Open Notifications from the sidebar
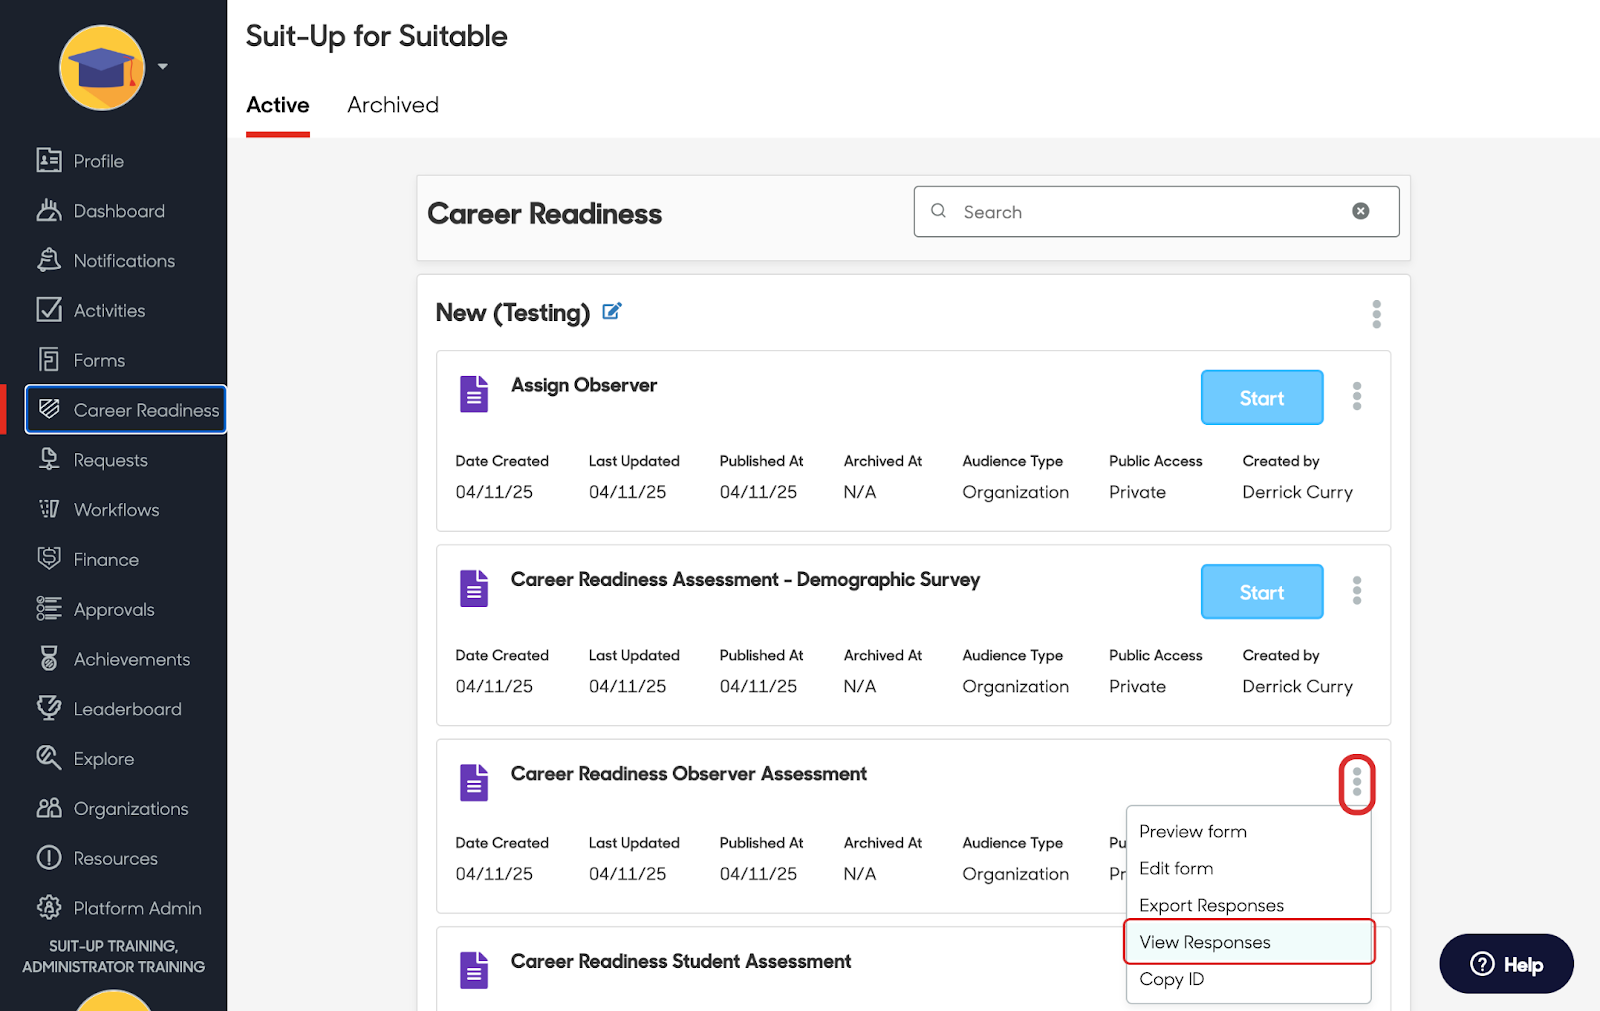Image resolution: width=1600 pixels, height=1011 pixels. tap(105, 261)
